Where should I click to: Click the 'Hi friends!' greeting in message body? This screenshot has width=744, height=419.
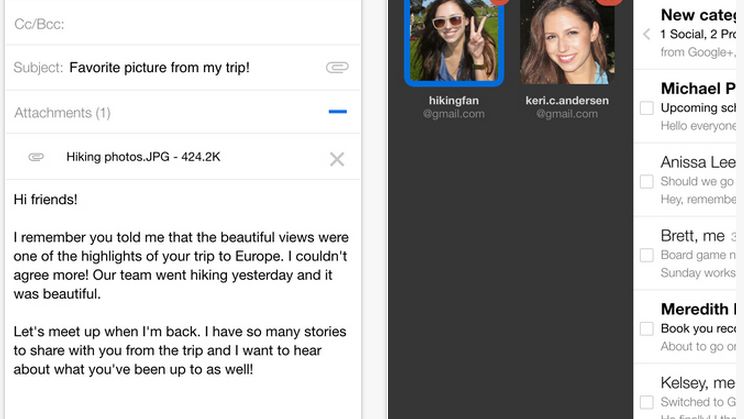click(x=46, y=199)
